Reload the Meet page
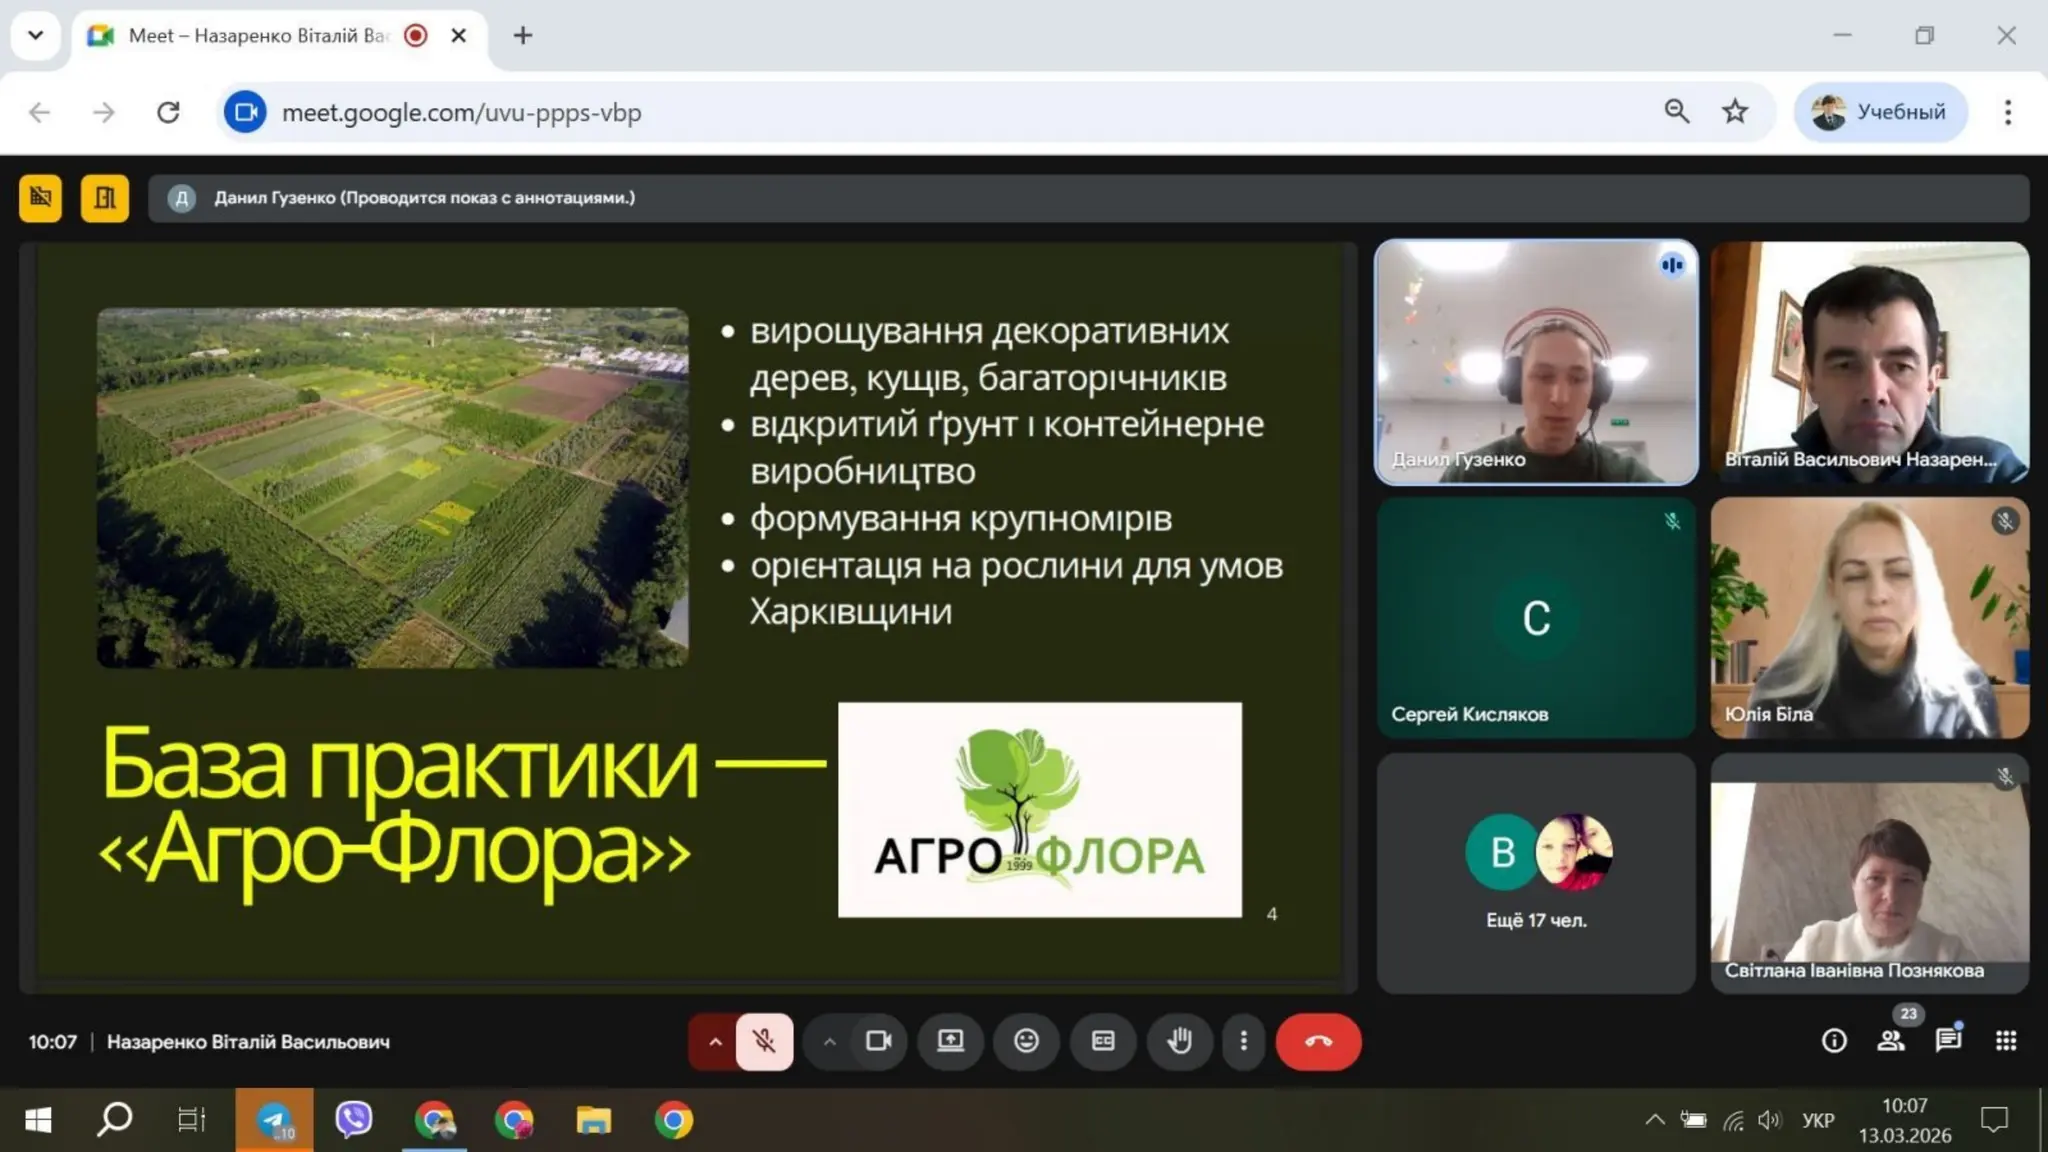This screenshot has height=1152, width=2048. click(x=168, y=112)
